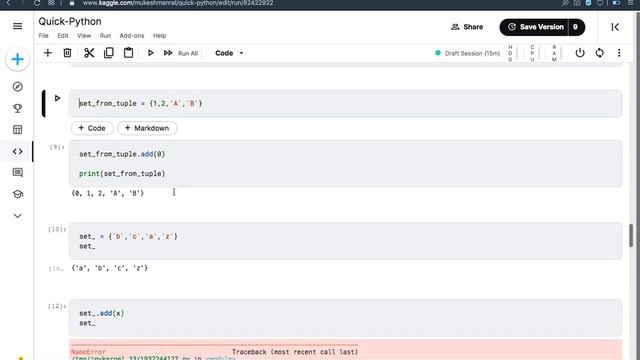Copy the cell with copy icon

point(109,53)
